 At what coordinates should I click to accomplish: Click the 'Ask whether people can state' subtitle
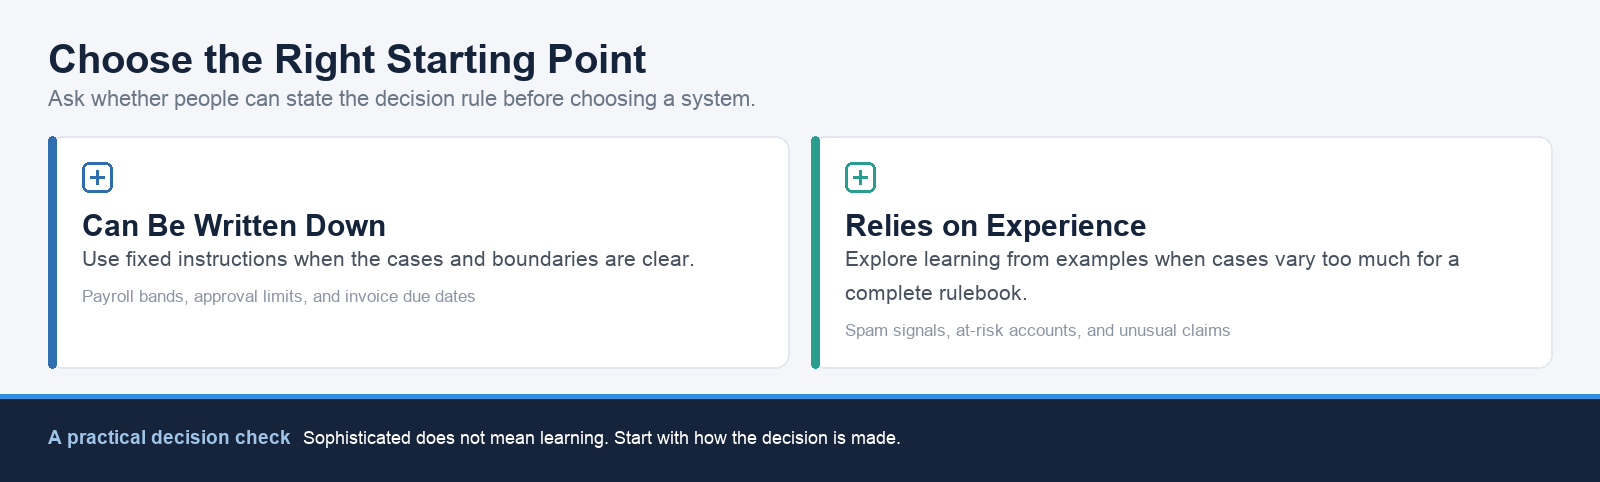[x=402, y=99]
